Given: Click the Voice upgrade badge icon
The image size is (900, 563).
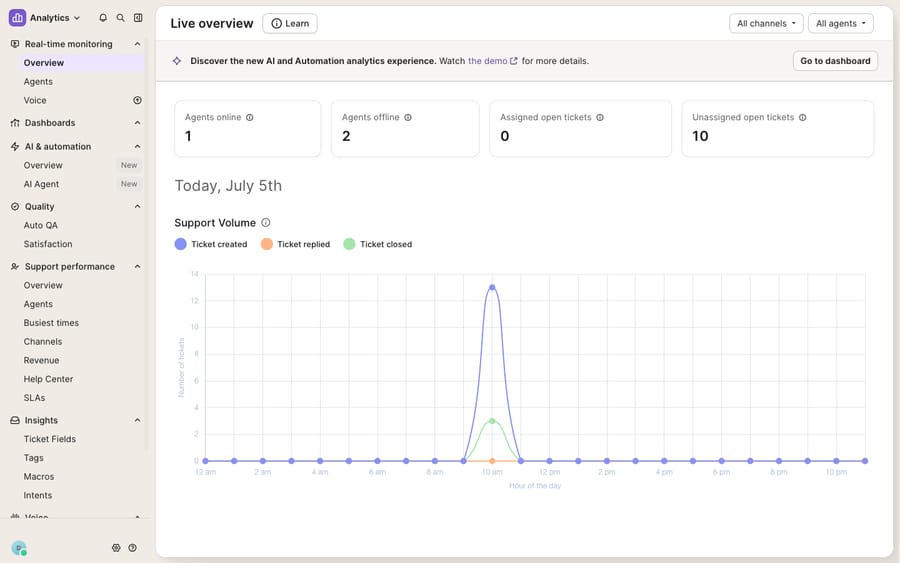Looking at the screenshot, I should pos(137,100).
